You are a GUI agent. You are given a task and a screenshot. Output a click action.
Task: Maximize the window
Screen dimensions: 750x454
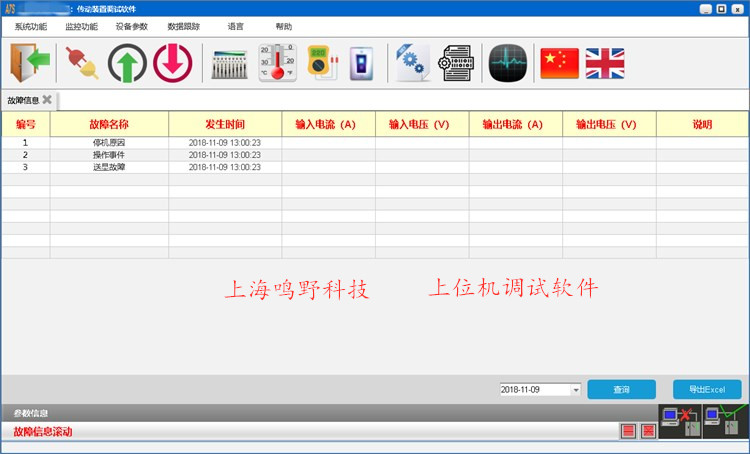click(x=721, y=9)
